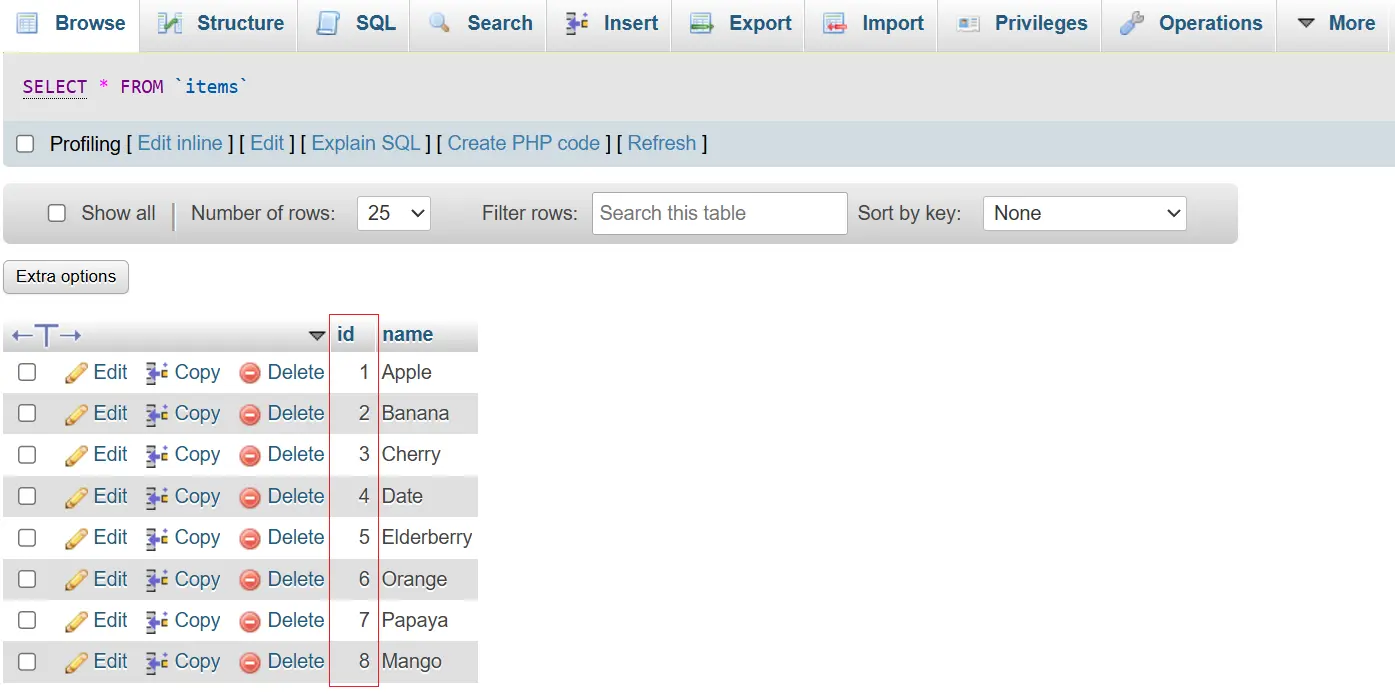Click the red delete icon for Apple
Screen dimensions: 1395x699
(250, 373)
